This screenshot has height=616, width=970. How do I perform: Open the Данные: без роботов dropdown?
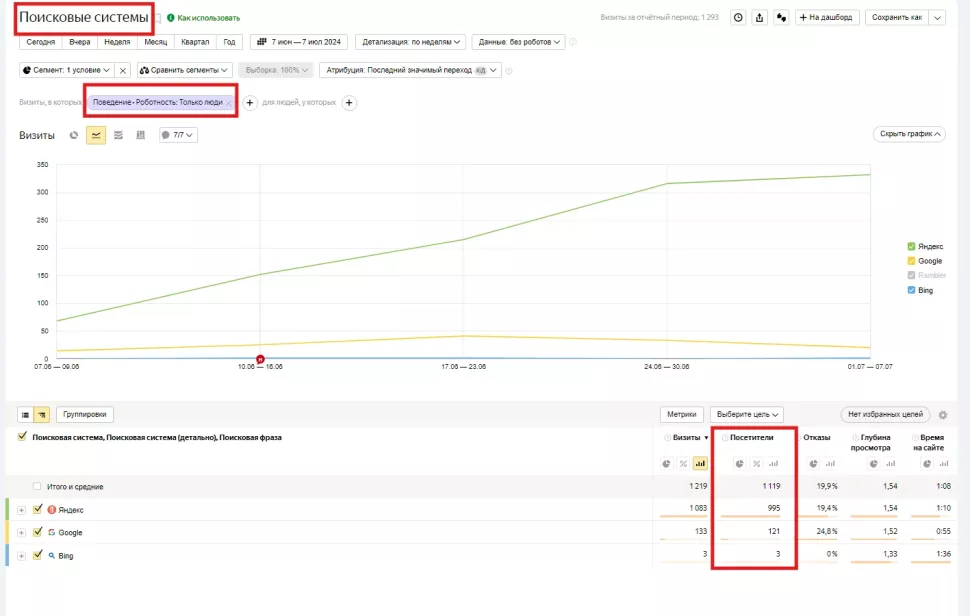point(518,42)
